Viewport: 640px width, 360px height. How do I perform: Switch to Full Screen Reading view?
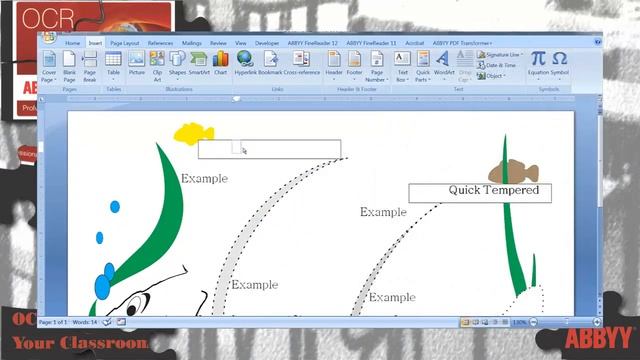(x=476, y=322)
